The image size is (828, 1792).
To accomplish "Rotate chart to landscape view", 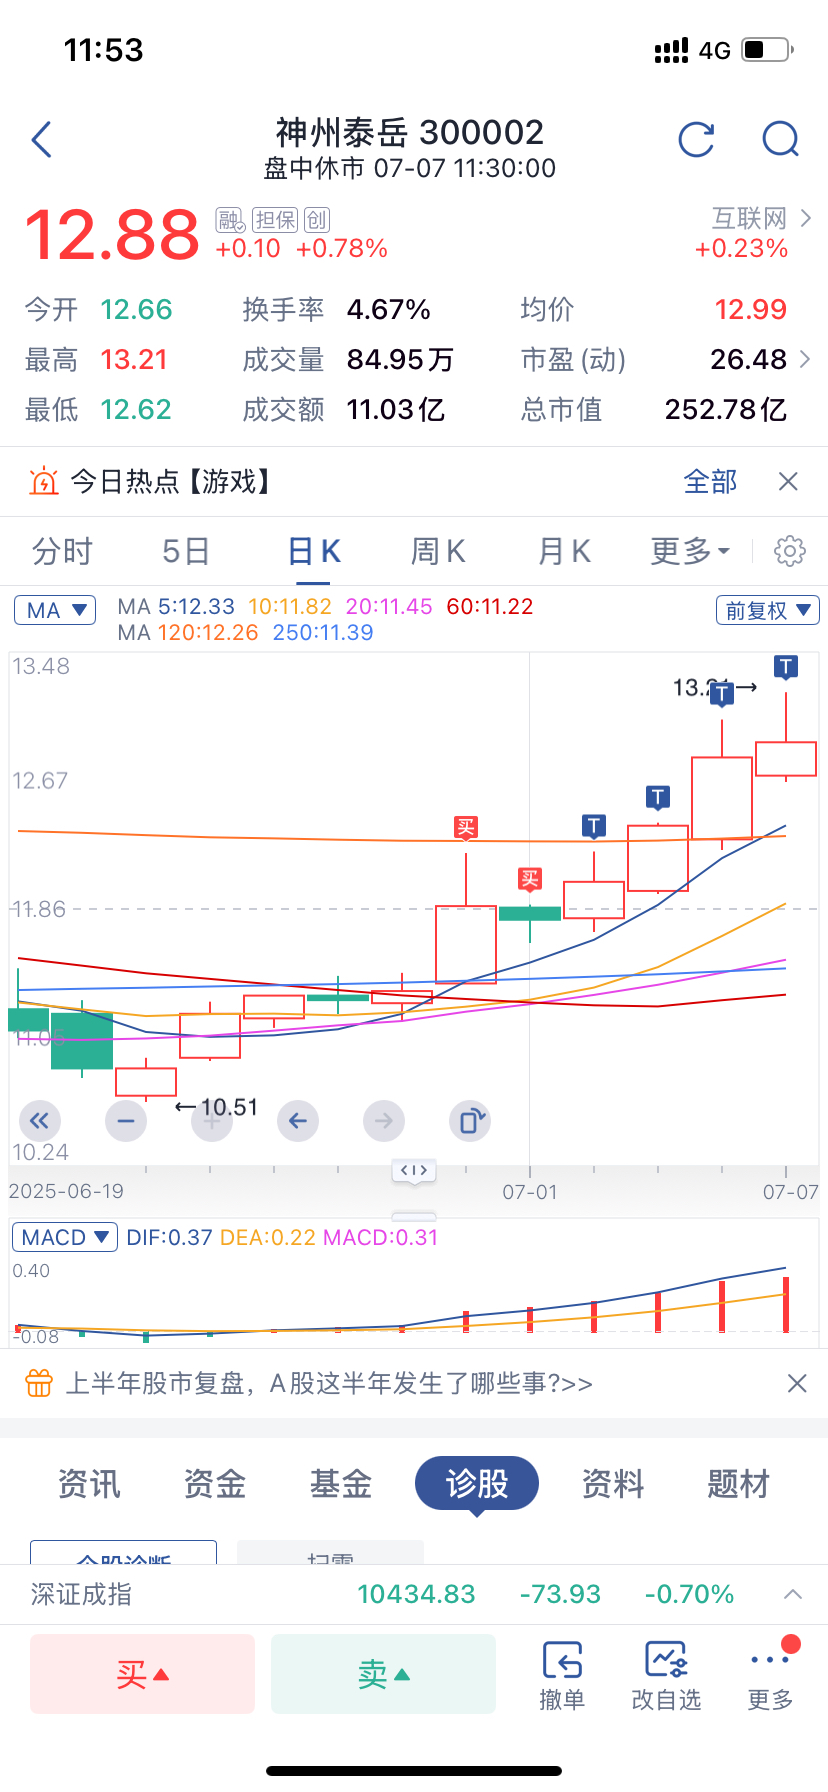I will [x=471, y=1121].
